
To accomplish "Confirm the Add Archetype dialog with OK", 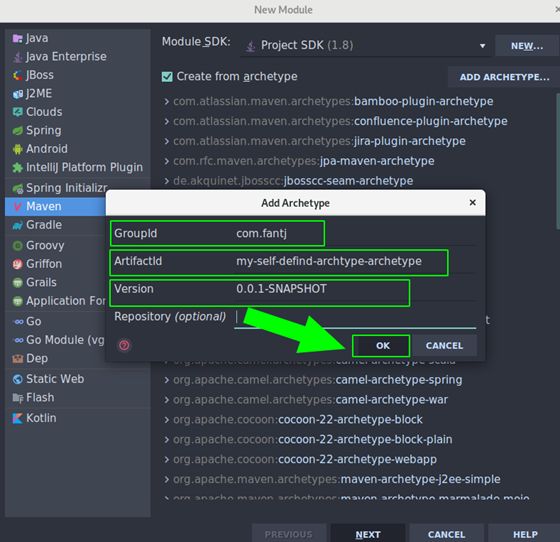I will 381,346.
